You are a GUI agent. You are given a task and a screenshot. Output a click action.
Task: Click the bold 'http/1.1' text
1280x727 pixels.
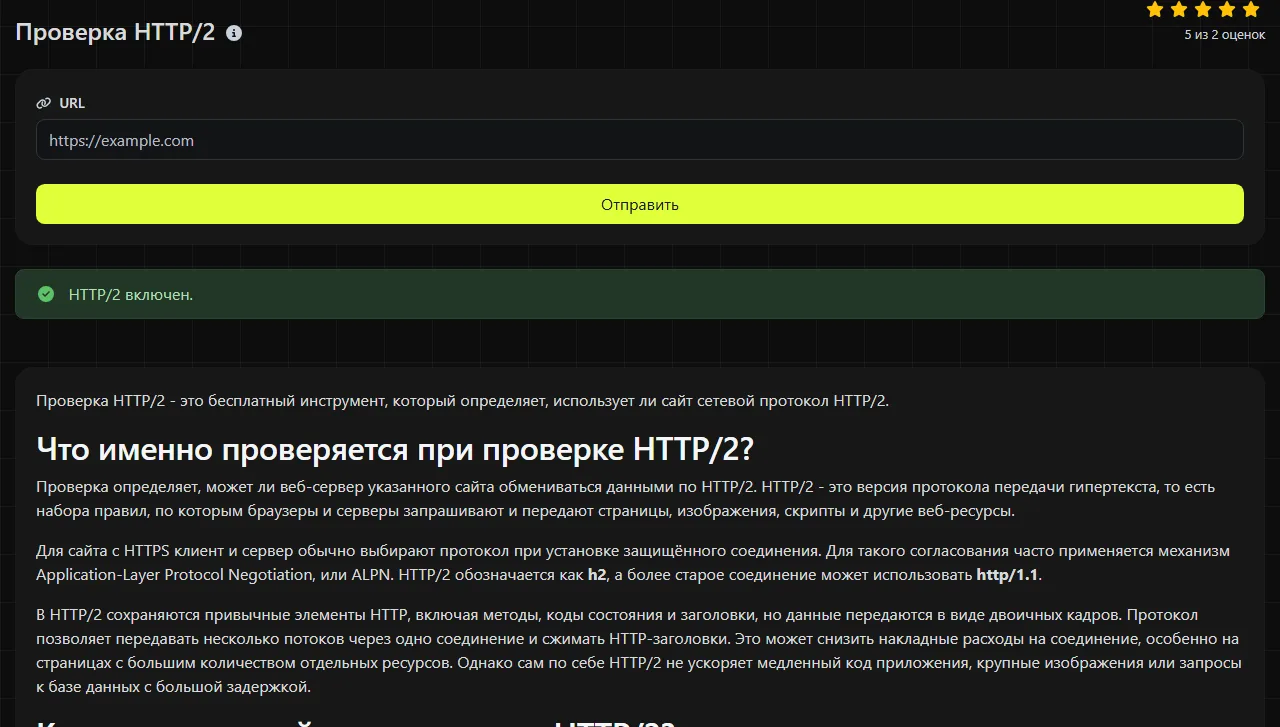1007,575
